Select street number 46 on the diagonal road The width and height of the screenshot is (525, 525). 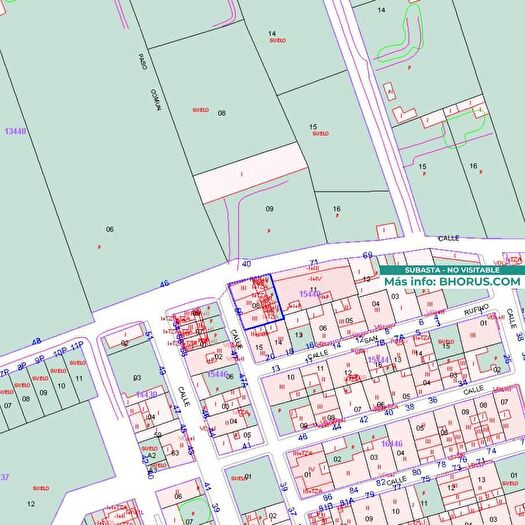(x=164, y=284)
